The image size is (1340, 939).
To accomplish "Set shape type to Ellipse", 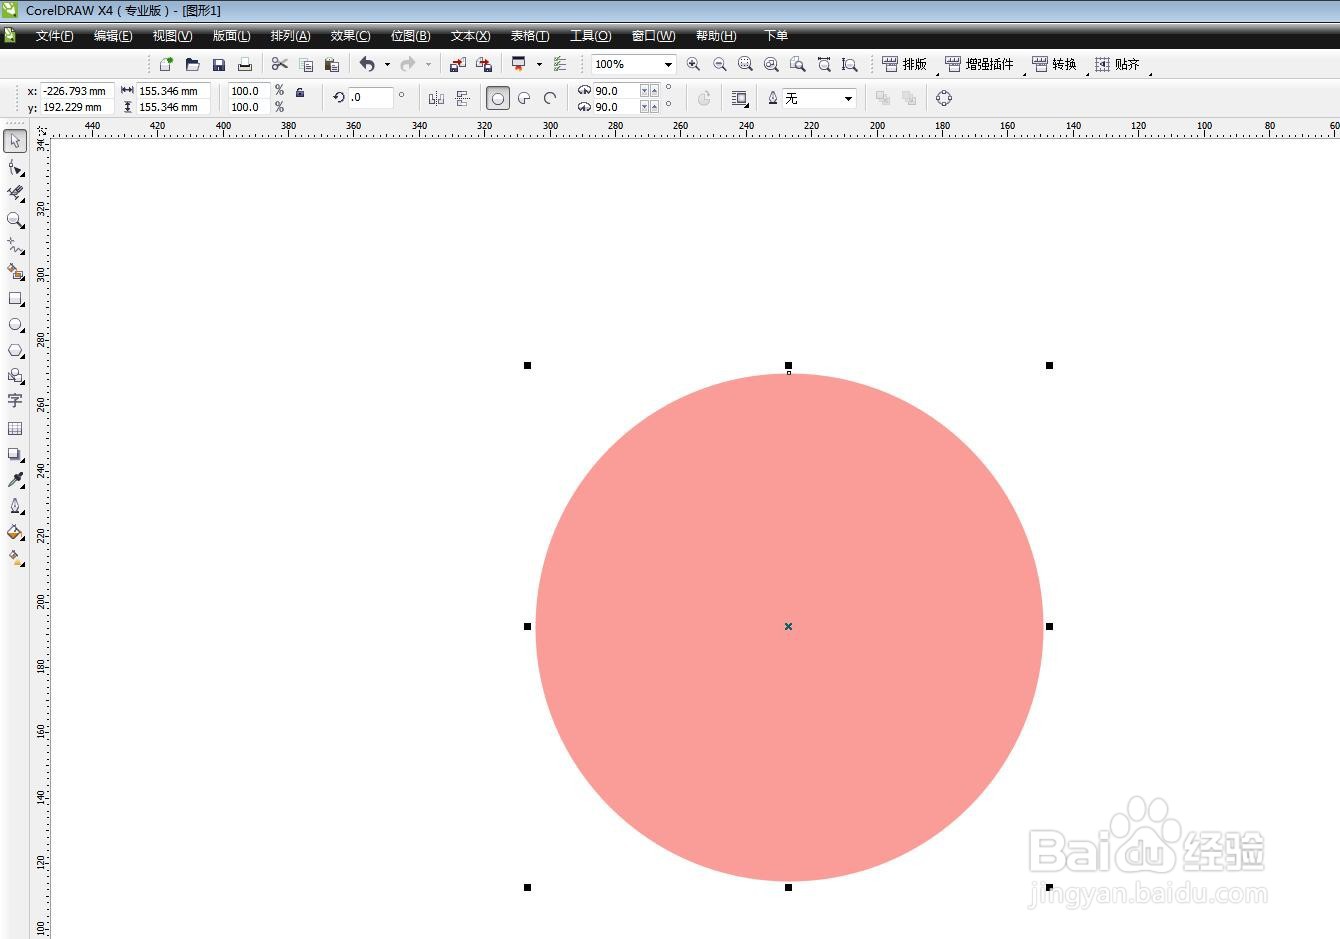I will tap(498, 98).
